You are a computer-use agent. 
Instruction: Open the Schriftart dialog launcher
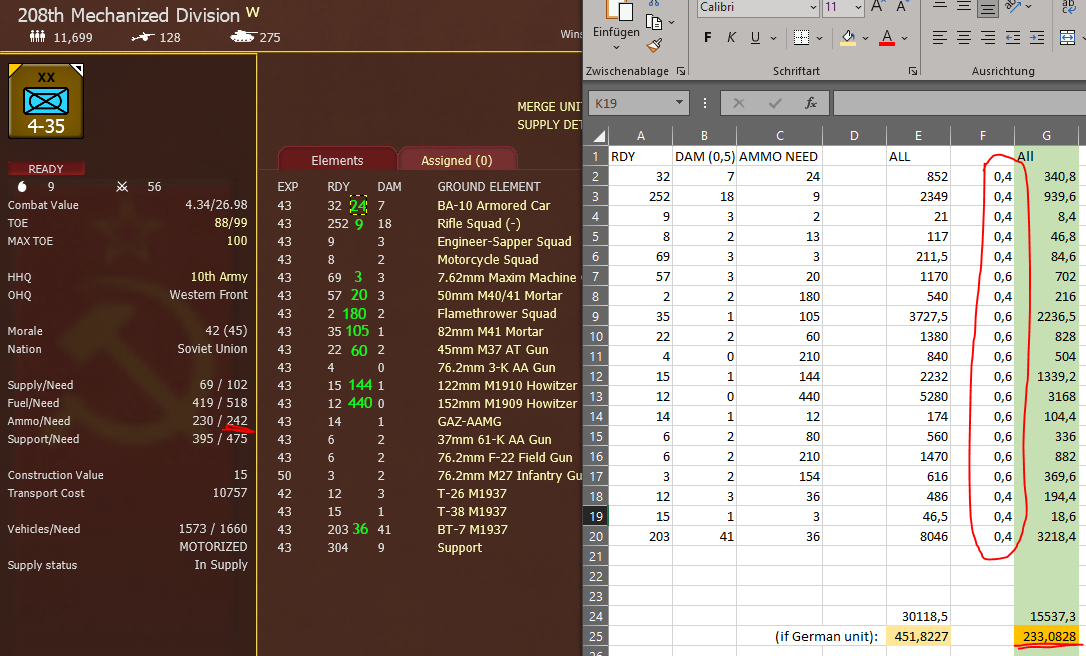click(913, 71)
